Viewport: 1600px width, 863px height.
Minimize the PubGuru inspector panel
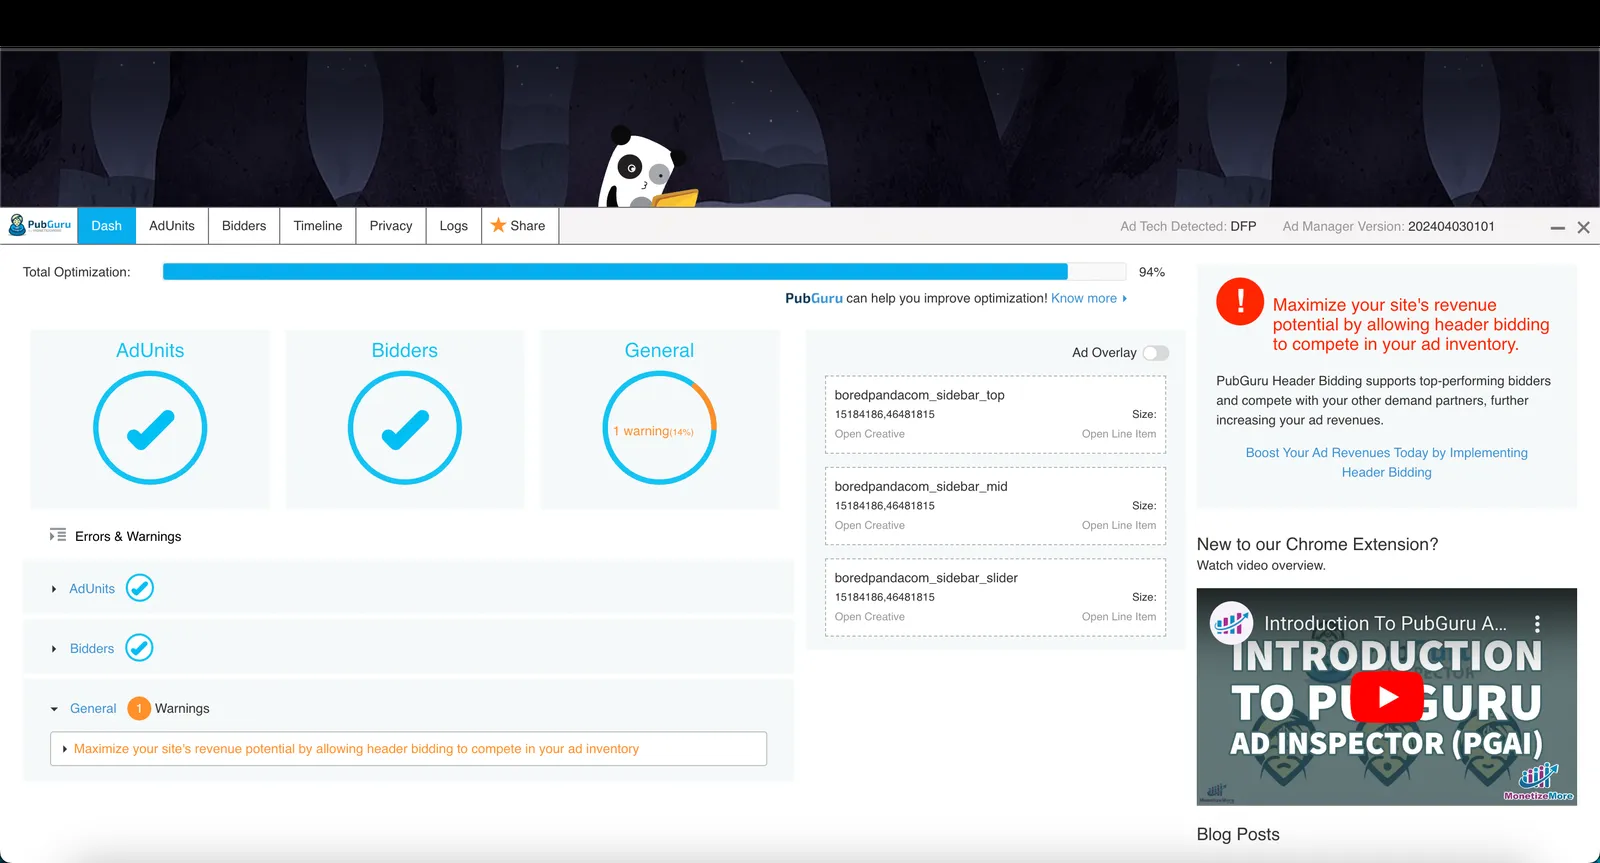pyautogui.click(x=1557, y=228)
